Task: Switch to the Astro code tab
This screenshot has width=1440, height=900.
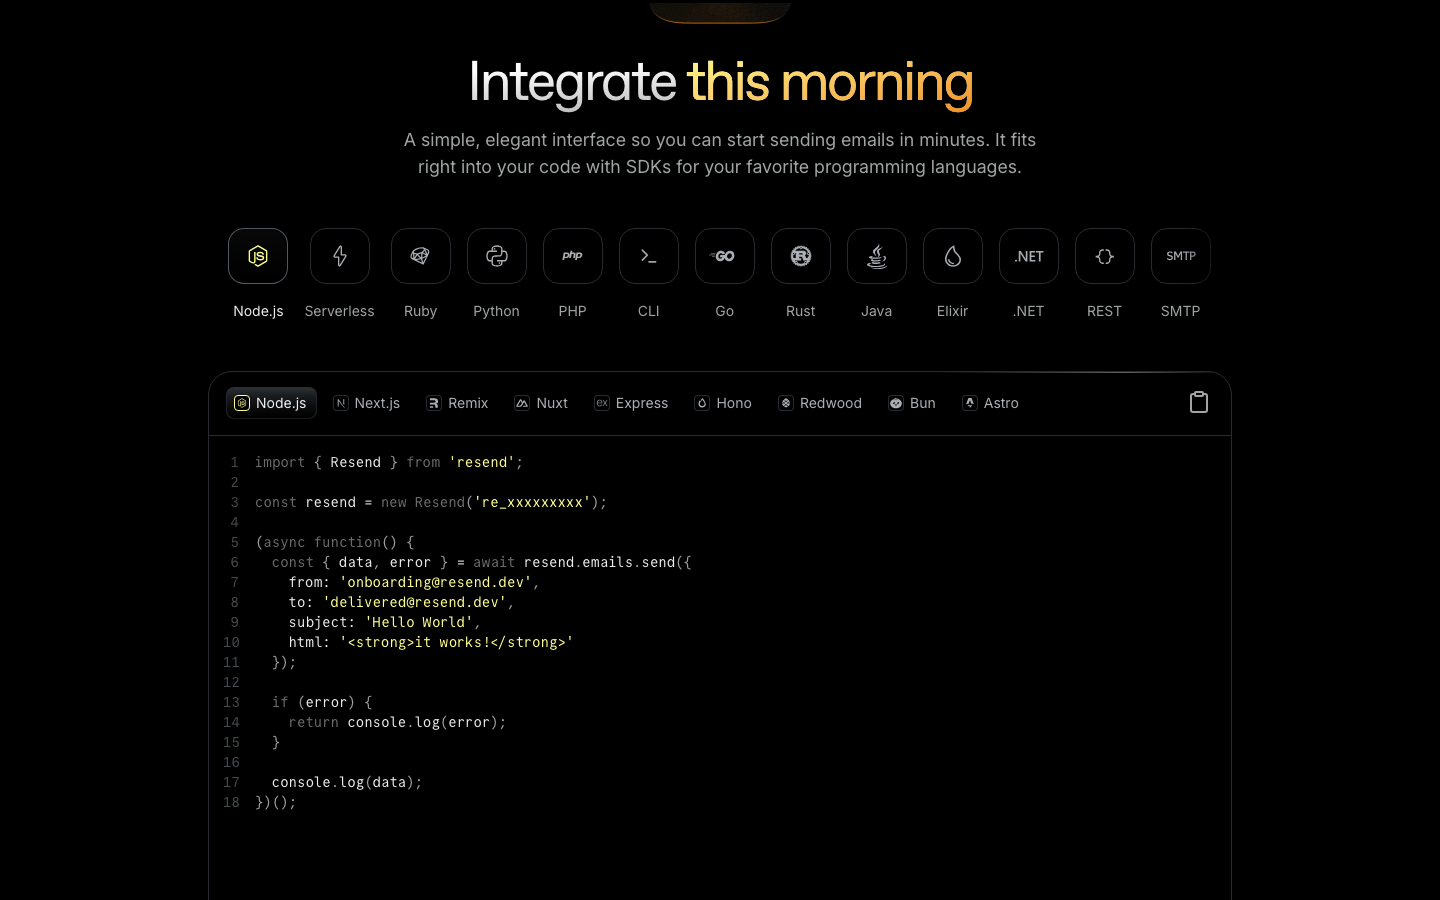Action: 991,403
